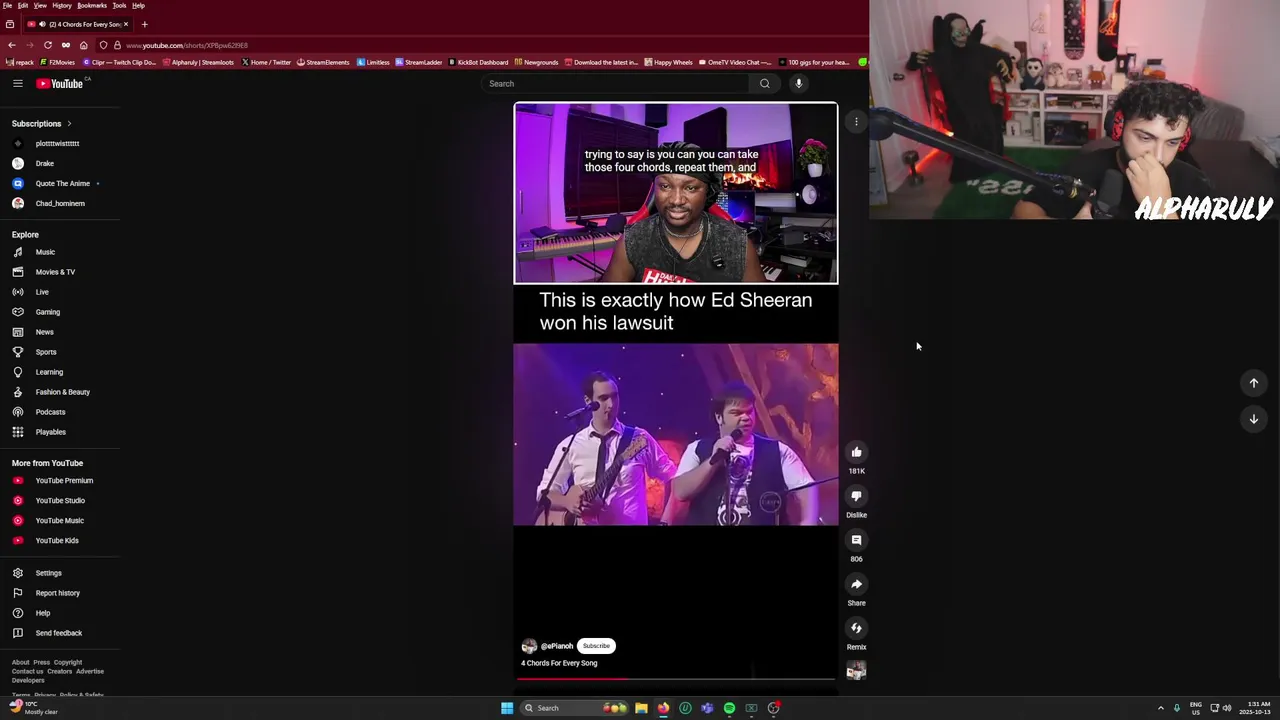The width and height of the screenshot is (1280, 720).
Task: Open File Explorer from the taskbar
Action: [x=641, y=708]
